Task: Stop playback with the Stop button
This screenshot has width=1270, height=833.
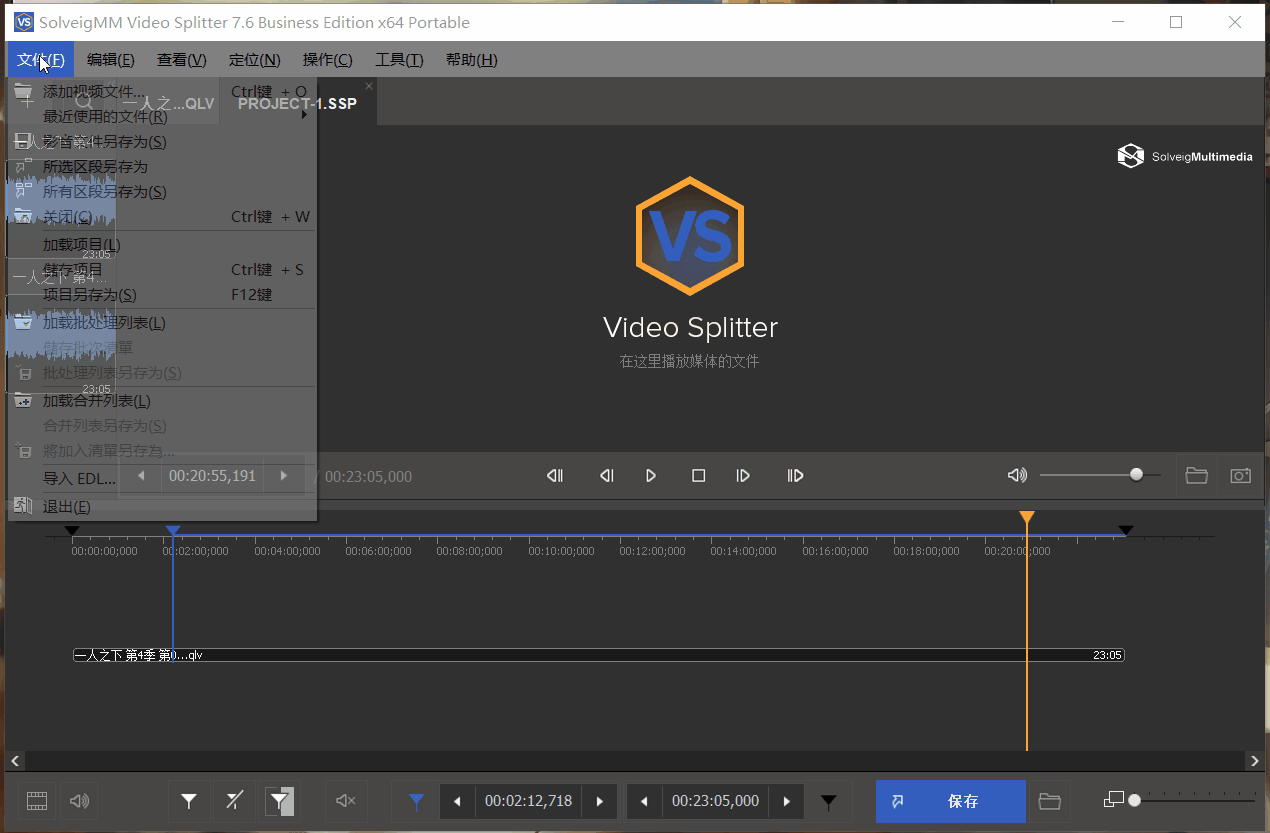Action: point(699,476)
